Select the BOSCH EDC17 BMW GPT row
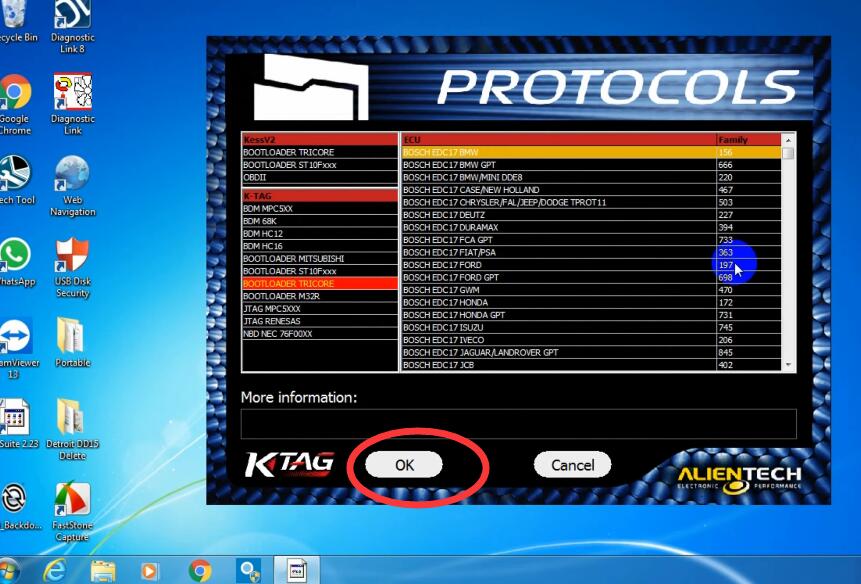 click(x=591, y=165)
